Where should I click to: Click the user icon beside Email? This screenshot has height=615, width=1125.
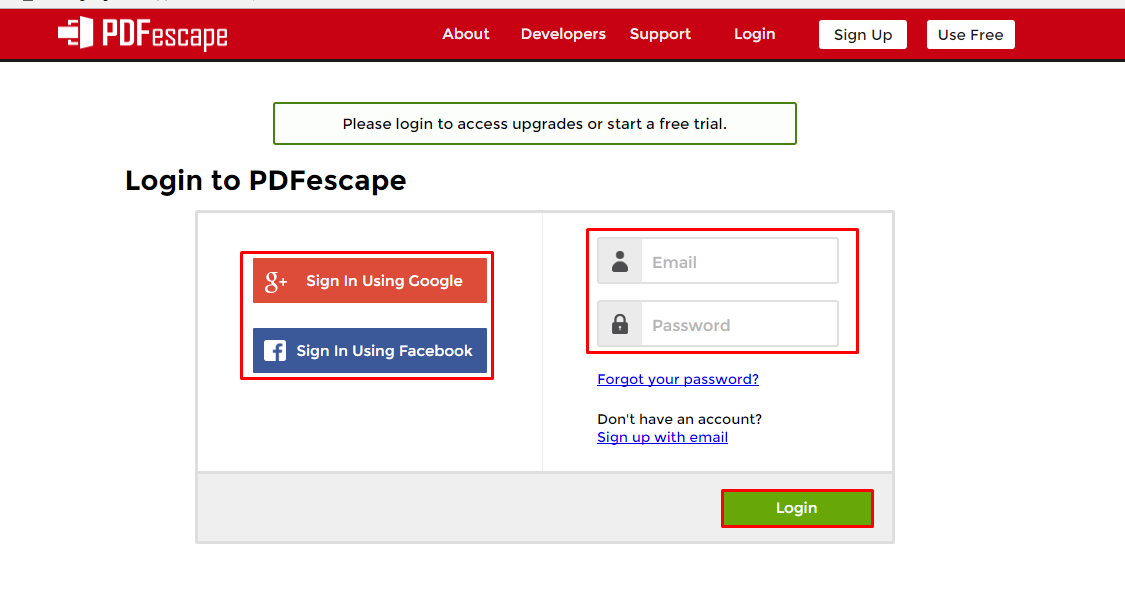pos(620,261)
